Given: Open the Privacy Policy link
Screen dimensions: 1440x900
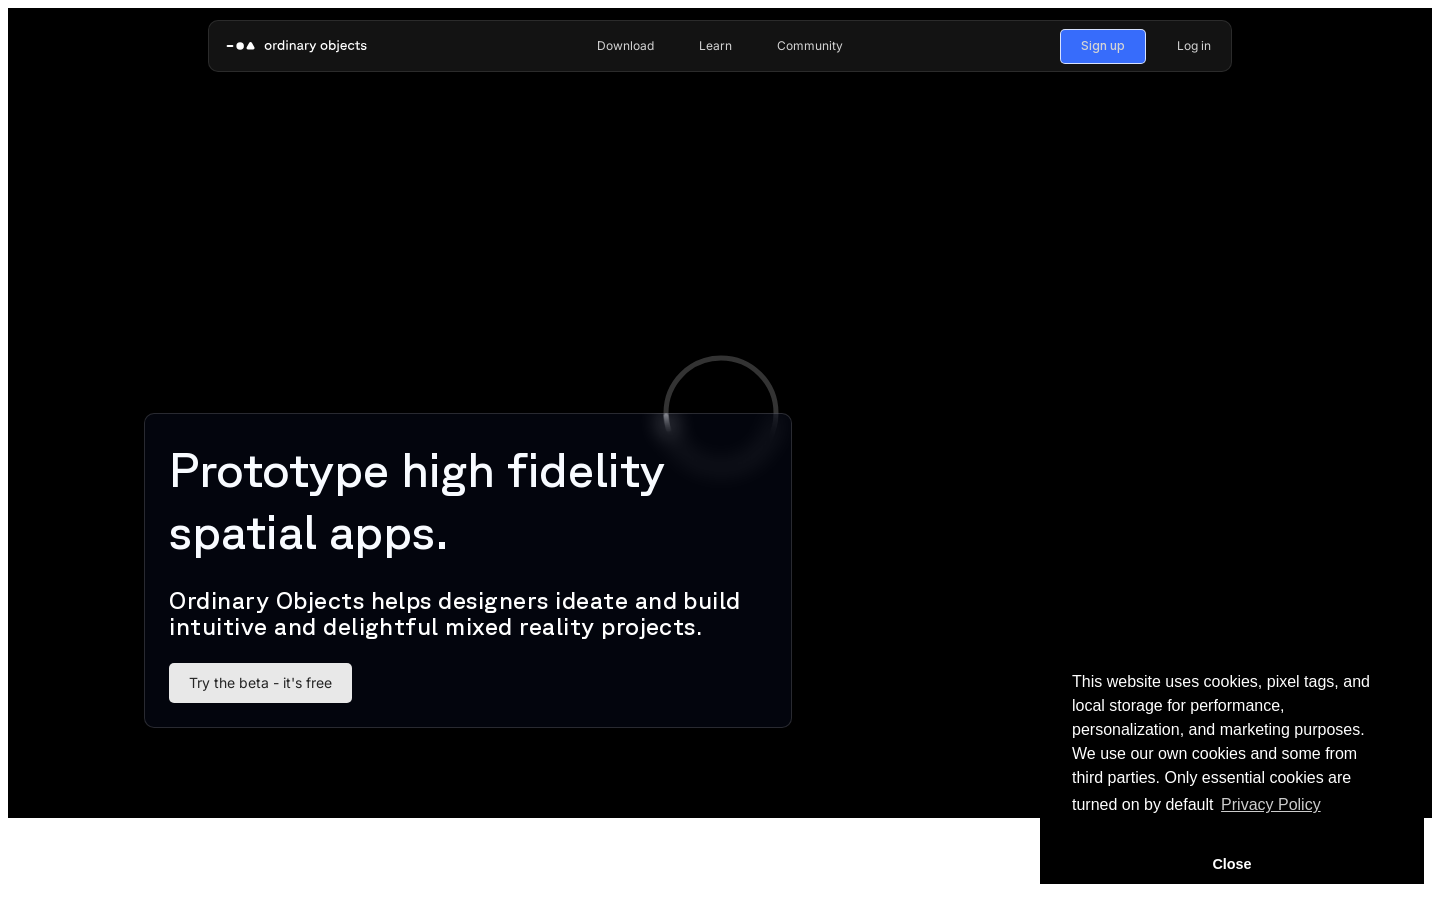Looking at the screenshot, I should (1270, 805).
